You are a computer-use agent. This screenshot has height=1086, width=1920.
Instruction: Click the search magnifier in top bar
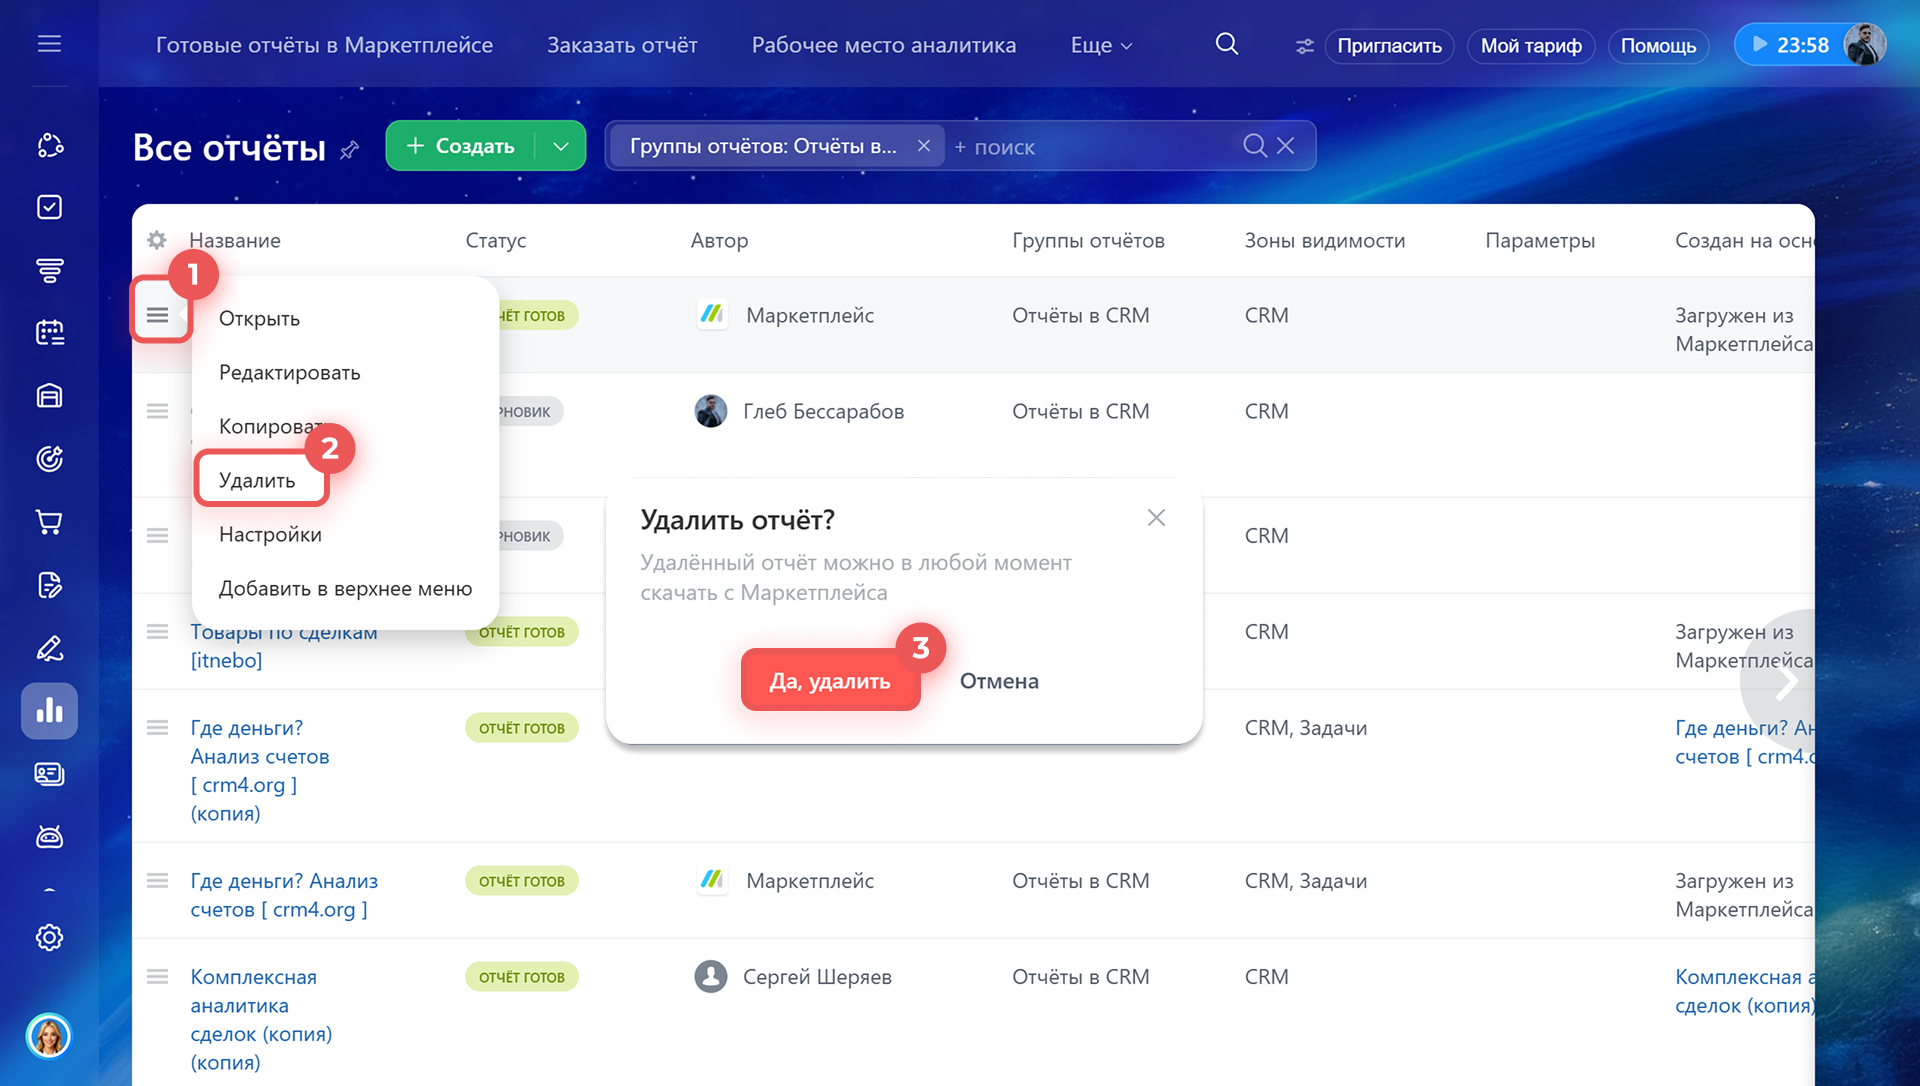(x=1226, y=44)
